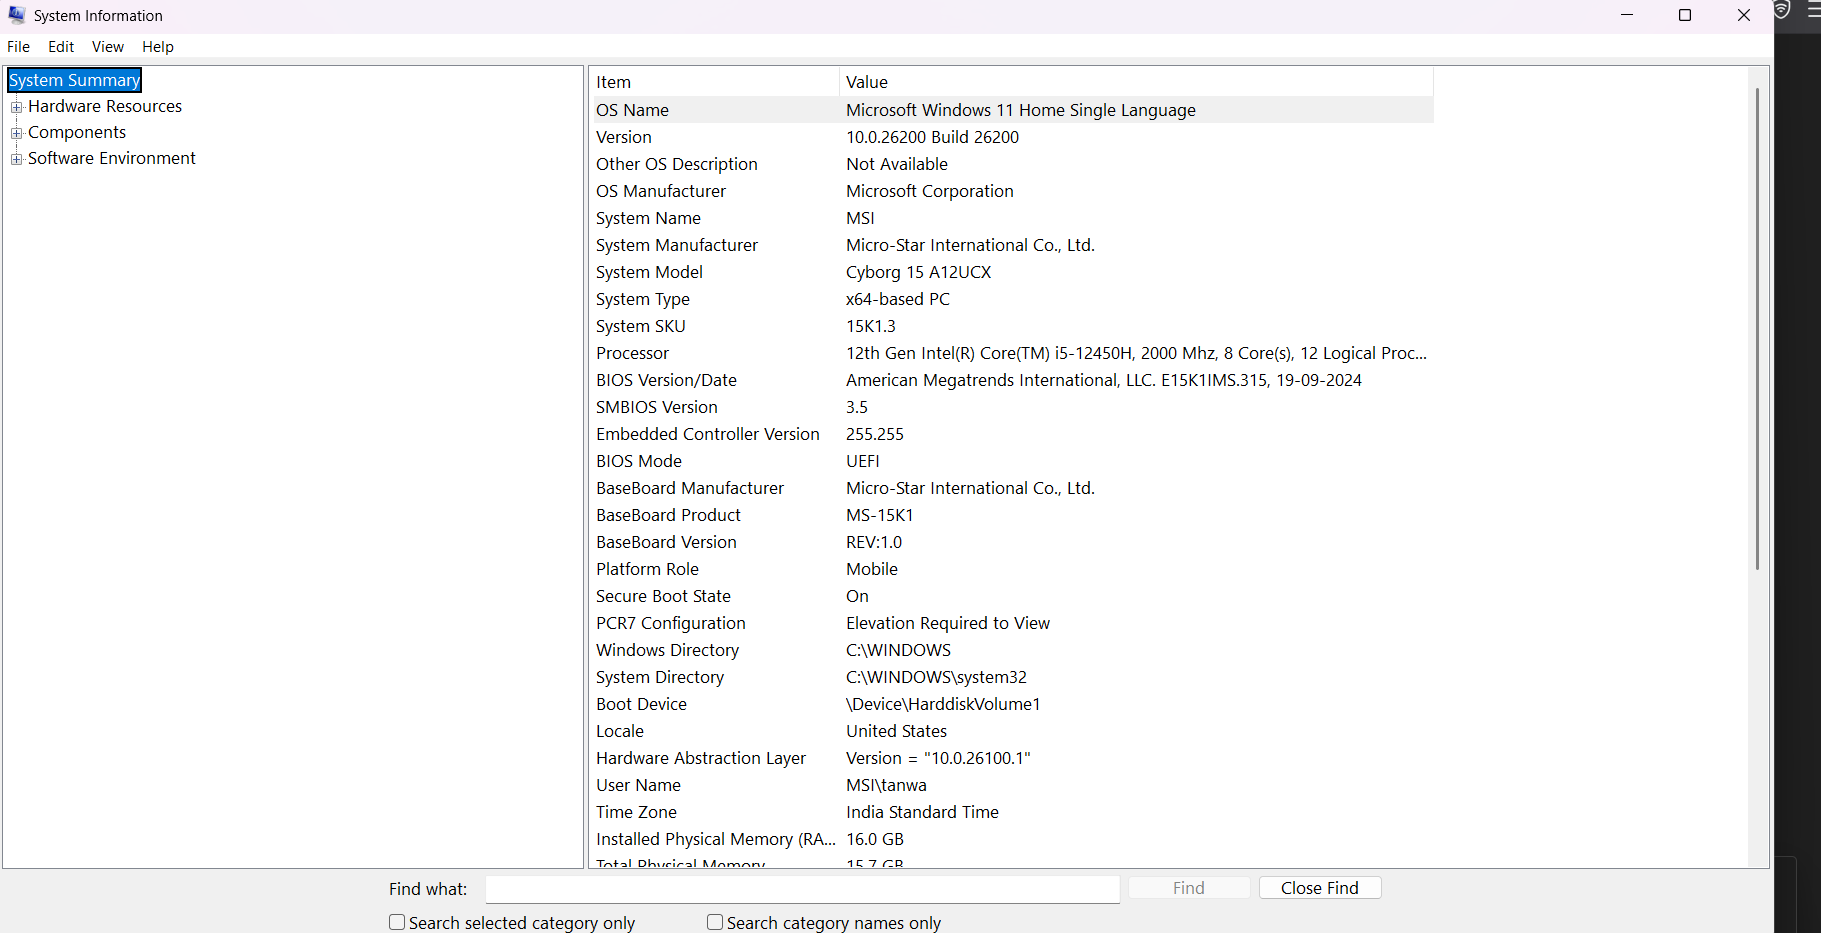Select the BIOS Version/Date row label
The image size is (1821, 933).
point(666,380)
